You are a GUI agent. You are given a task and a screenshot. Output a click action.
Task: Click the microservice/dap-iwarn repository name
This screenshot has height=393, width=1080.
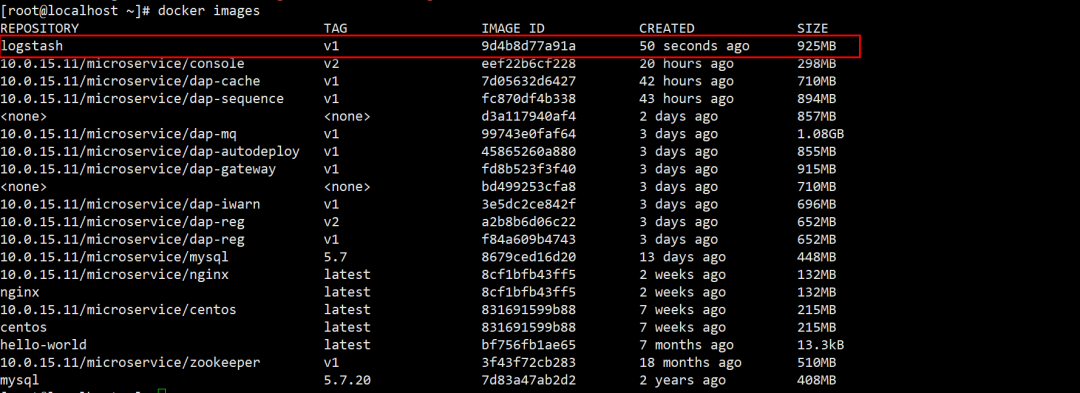pyautogui.click(x=130, y=204)
